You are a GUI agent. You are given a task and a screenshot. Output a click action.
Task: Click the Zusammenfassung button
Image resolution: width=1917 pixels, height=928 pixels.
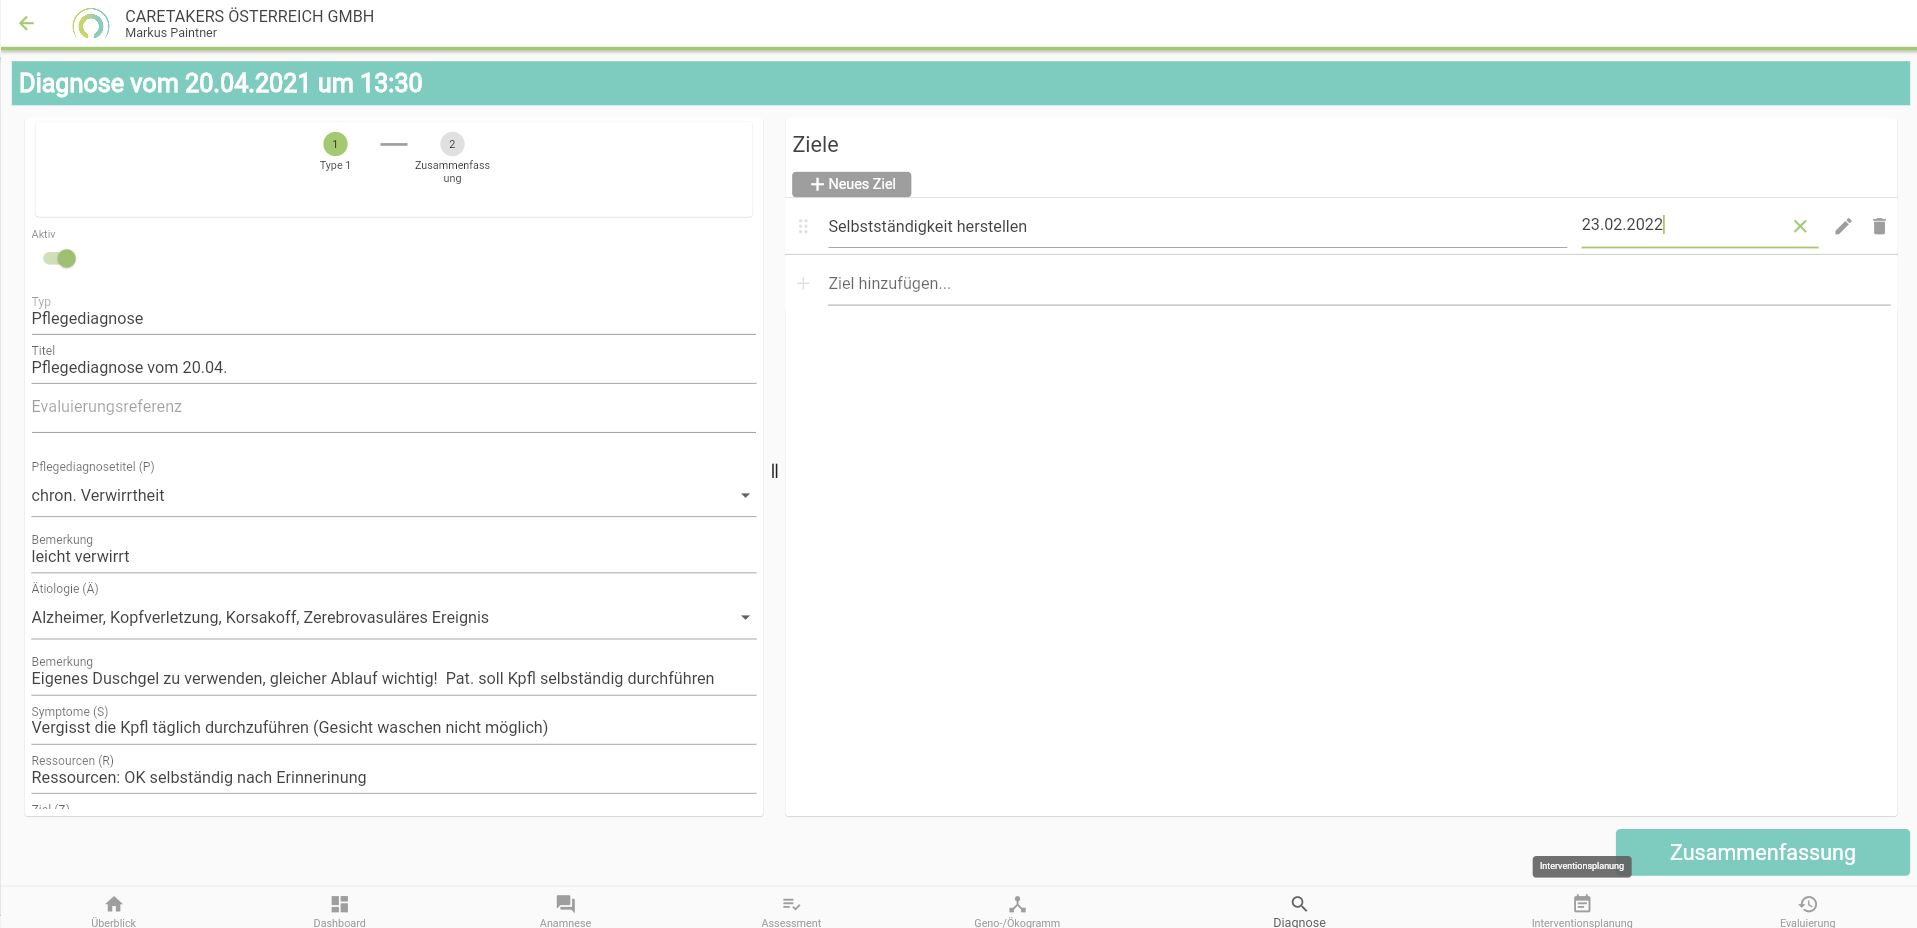(x=1761, y=852)
